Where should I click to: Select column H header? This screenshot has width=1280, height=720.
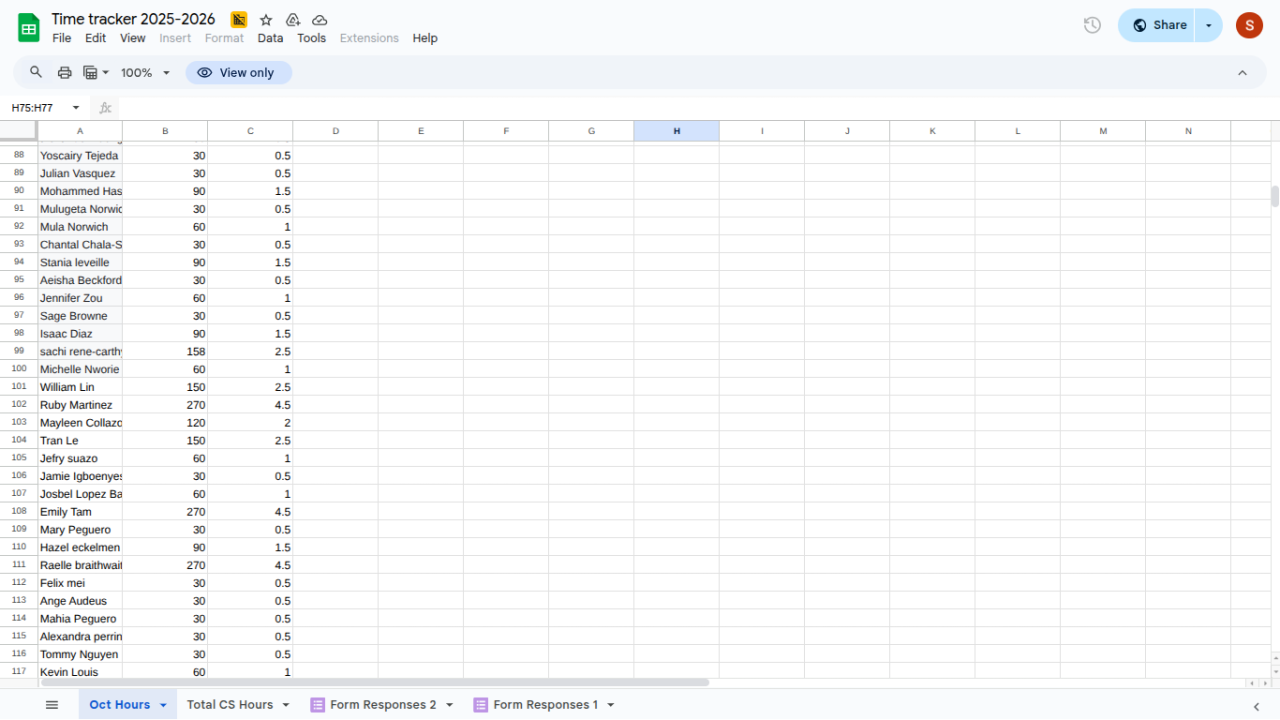pyautogui.click(x=676, y=131)
